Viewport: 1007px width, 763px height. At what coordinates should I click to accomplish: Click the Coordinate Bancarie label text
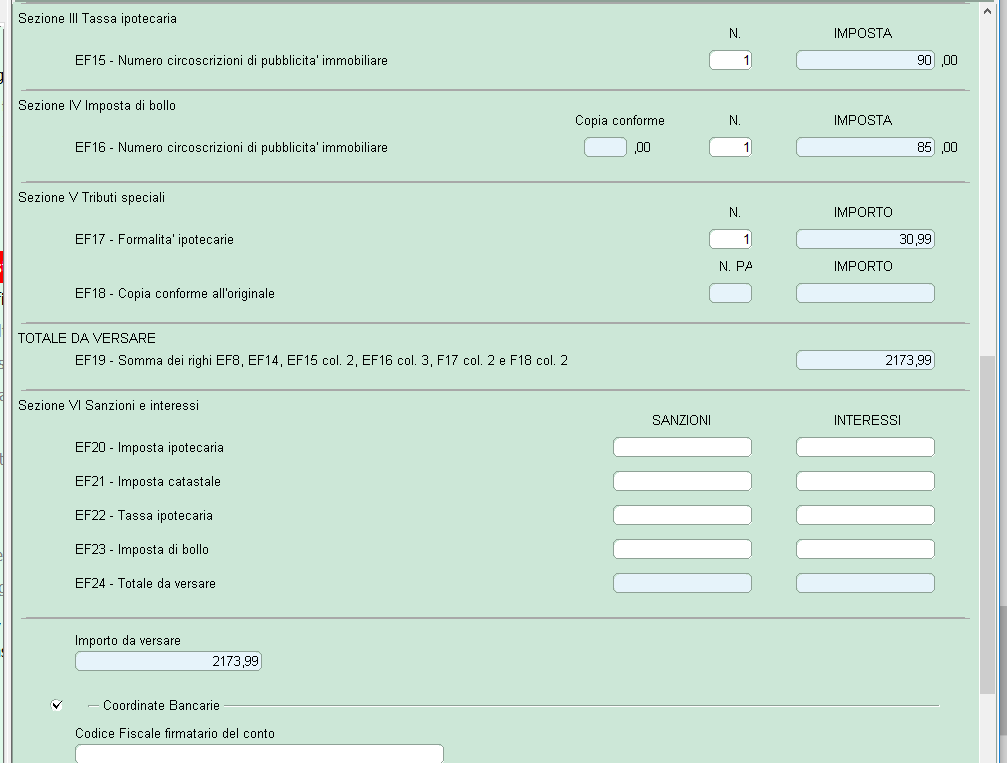[161, 705]
